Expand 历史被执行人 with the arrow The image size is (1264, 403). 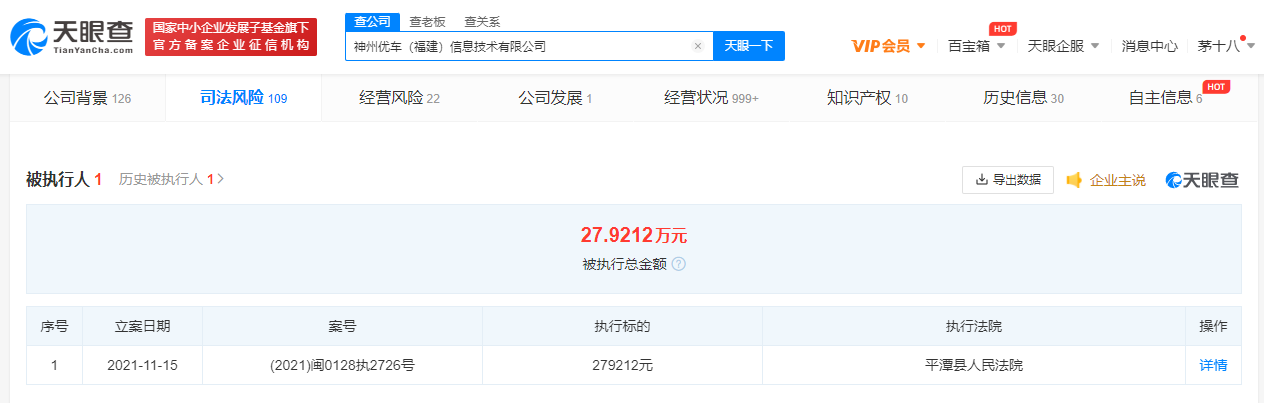(x=220, y=180)
